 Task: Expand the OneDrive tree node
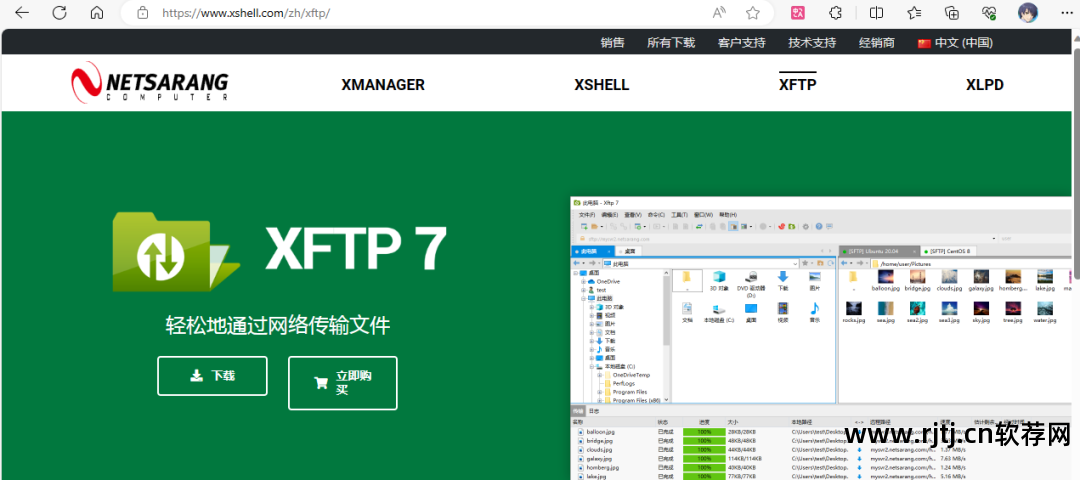583,281
